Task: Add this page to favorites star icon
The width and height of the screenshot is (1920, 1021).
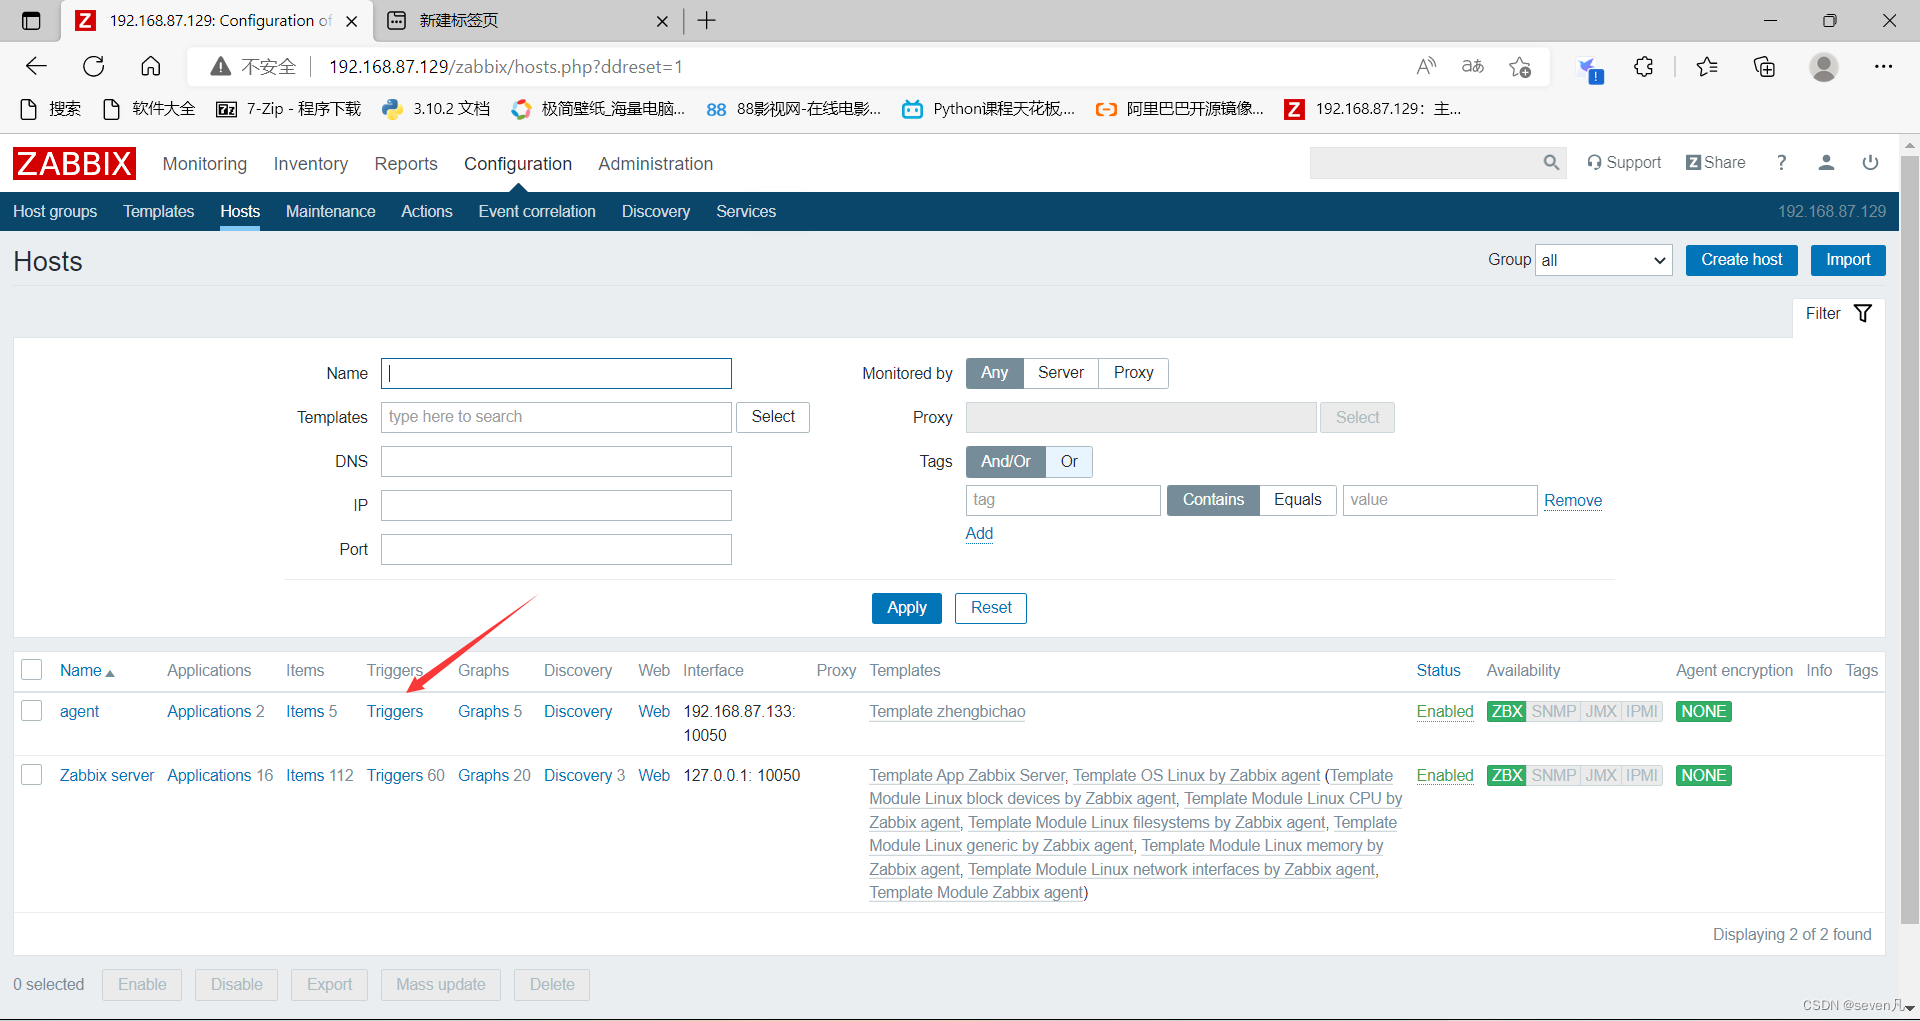Action: 1521,67
